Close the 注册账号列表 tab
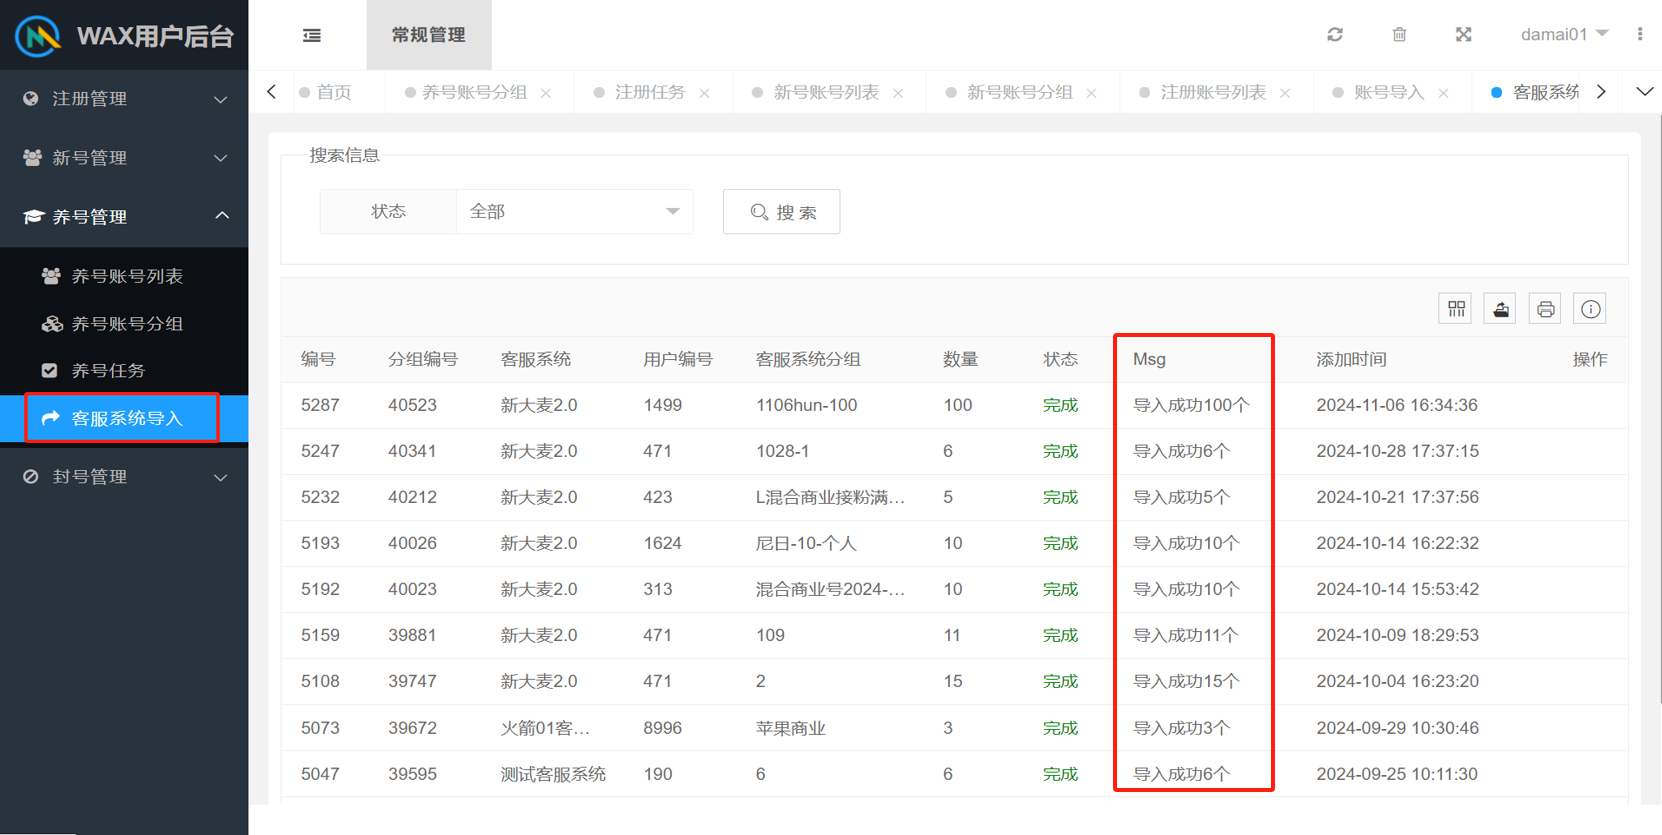The width and height of the screenshot is (1662, 835). pos(1285,93)
